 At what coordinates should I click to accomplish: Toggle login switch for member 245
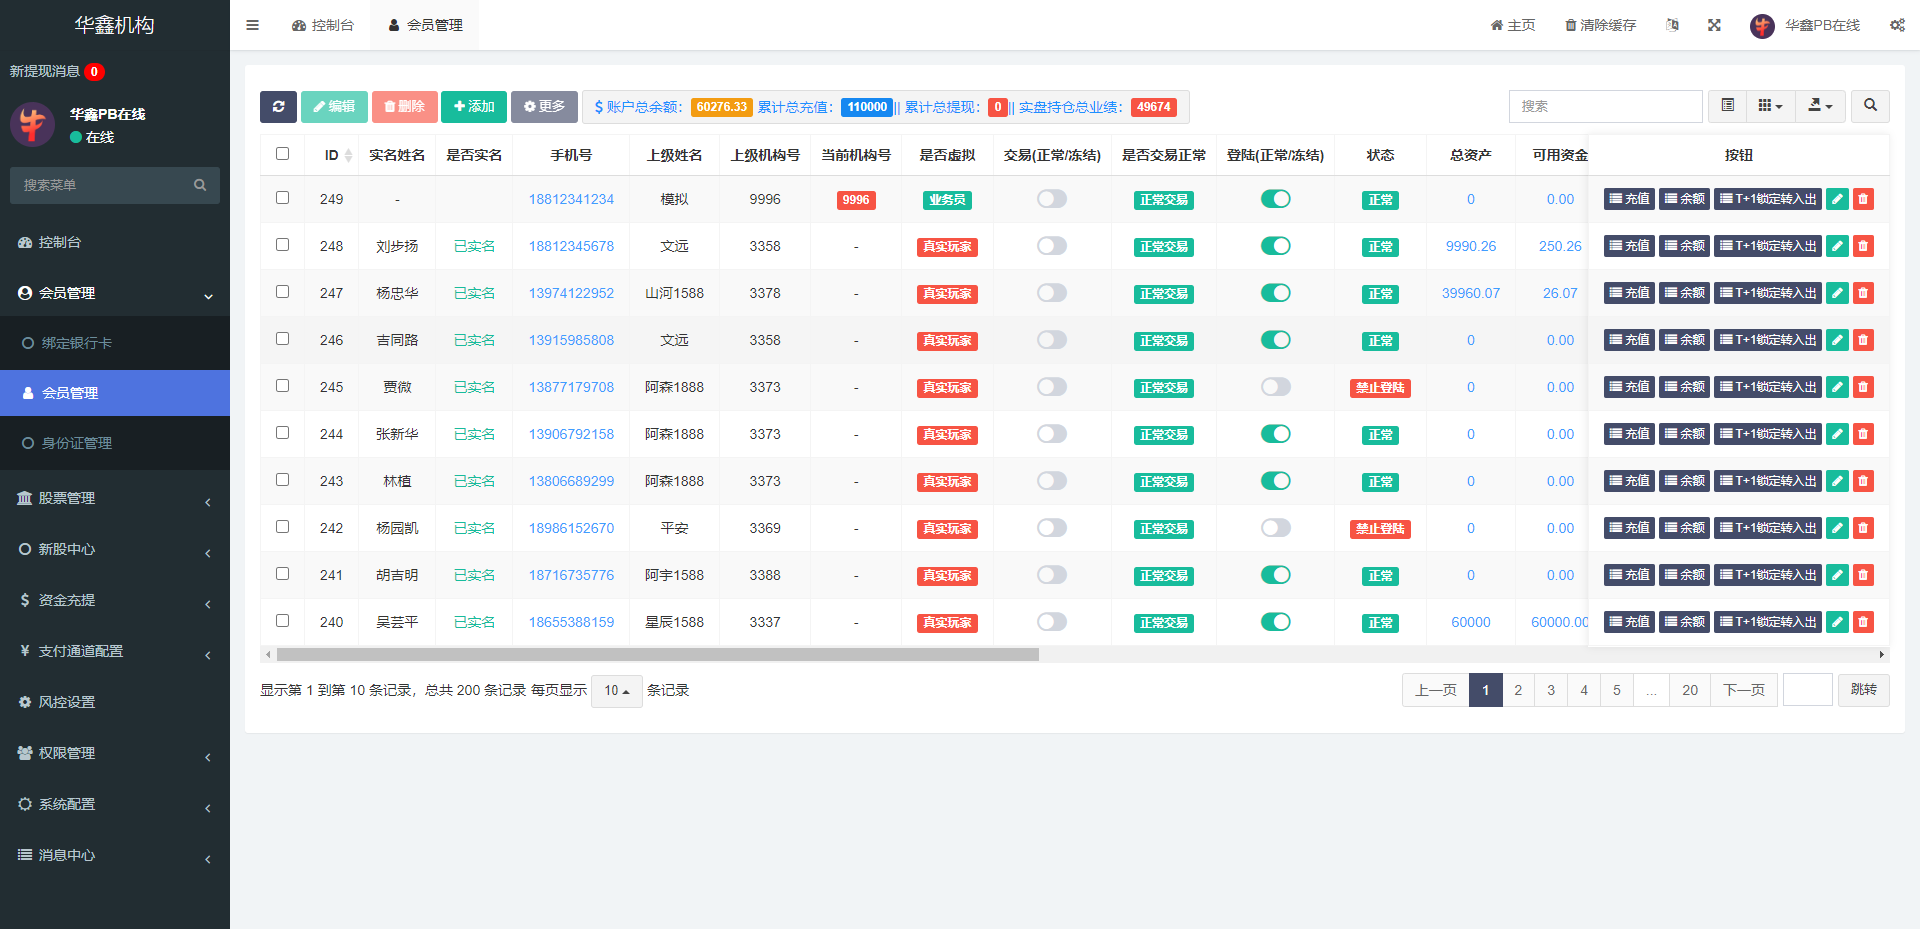[x=1275, y=387]
